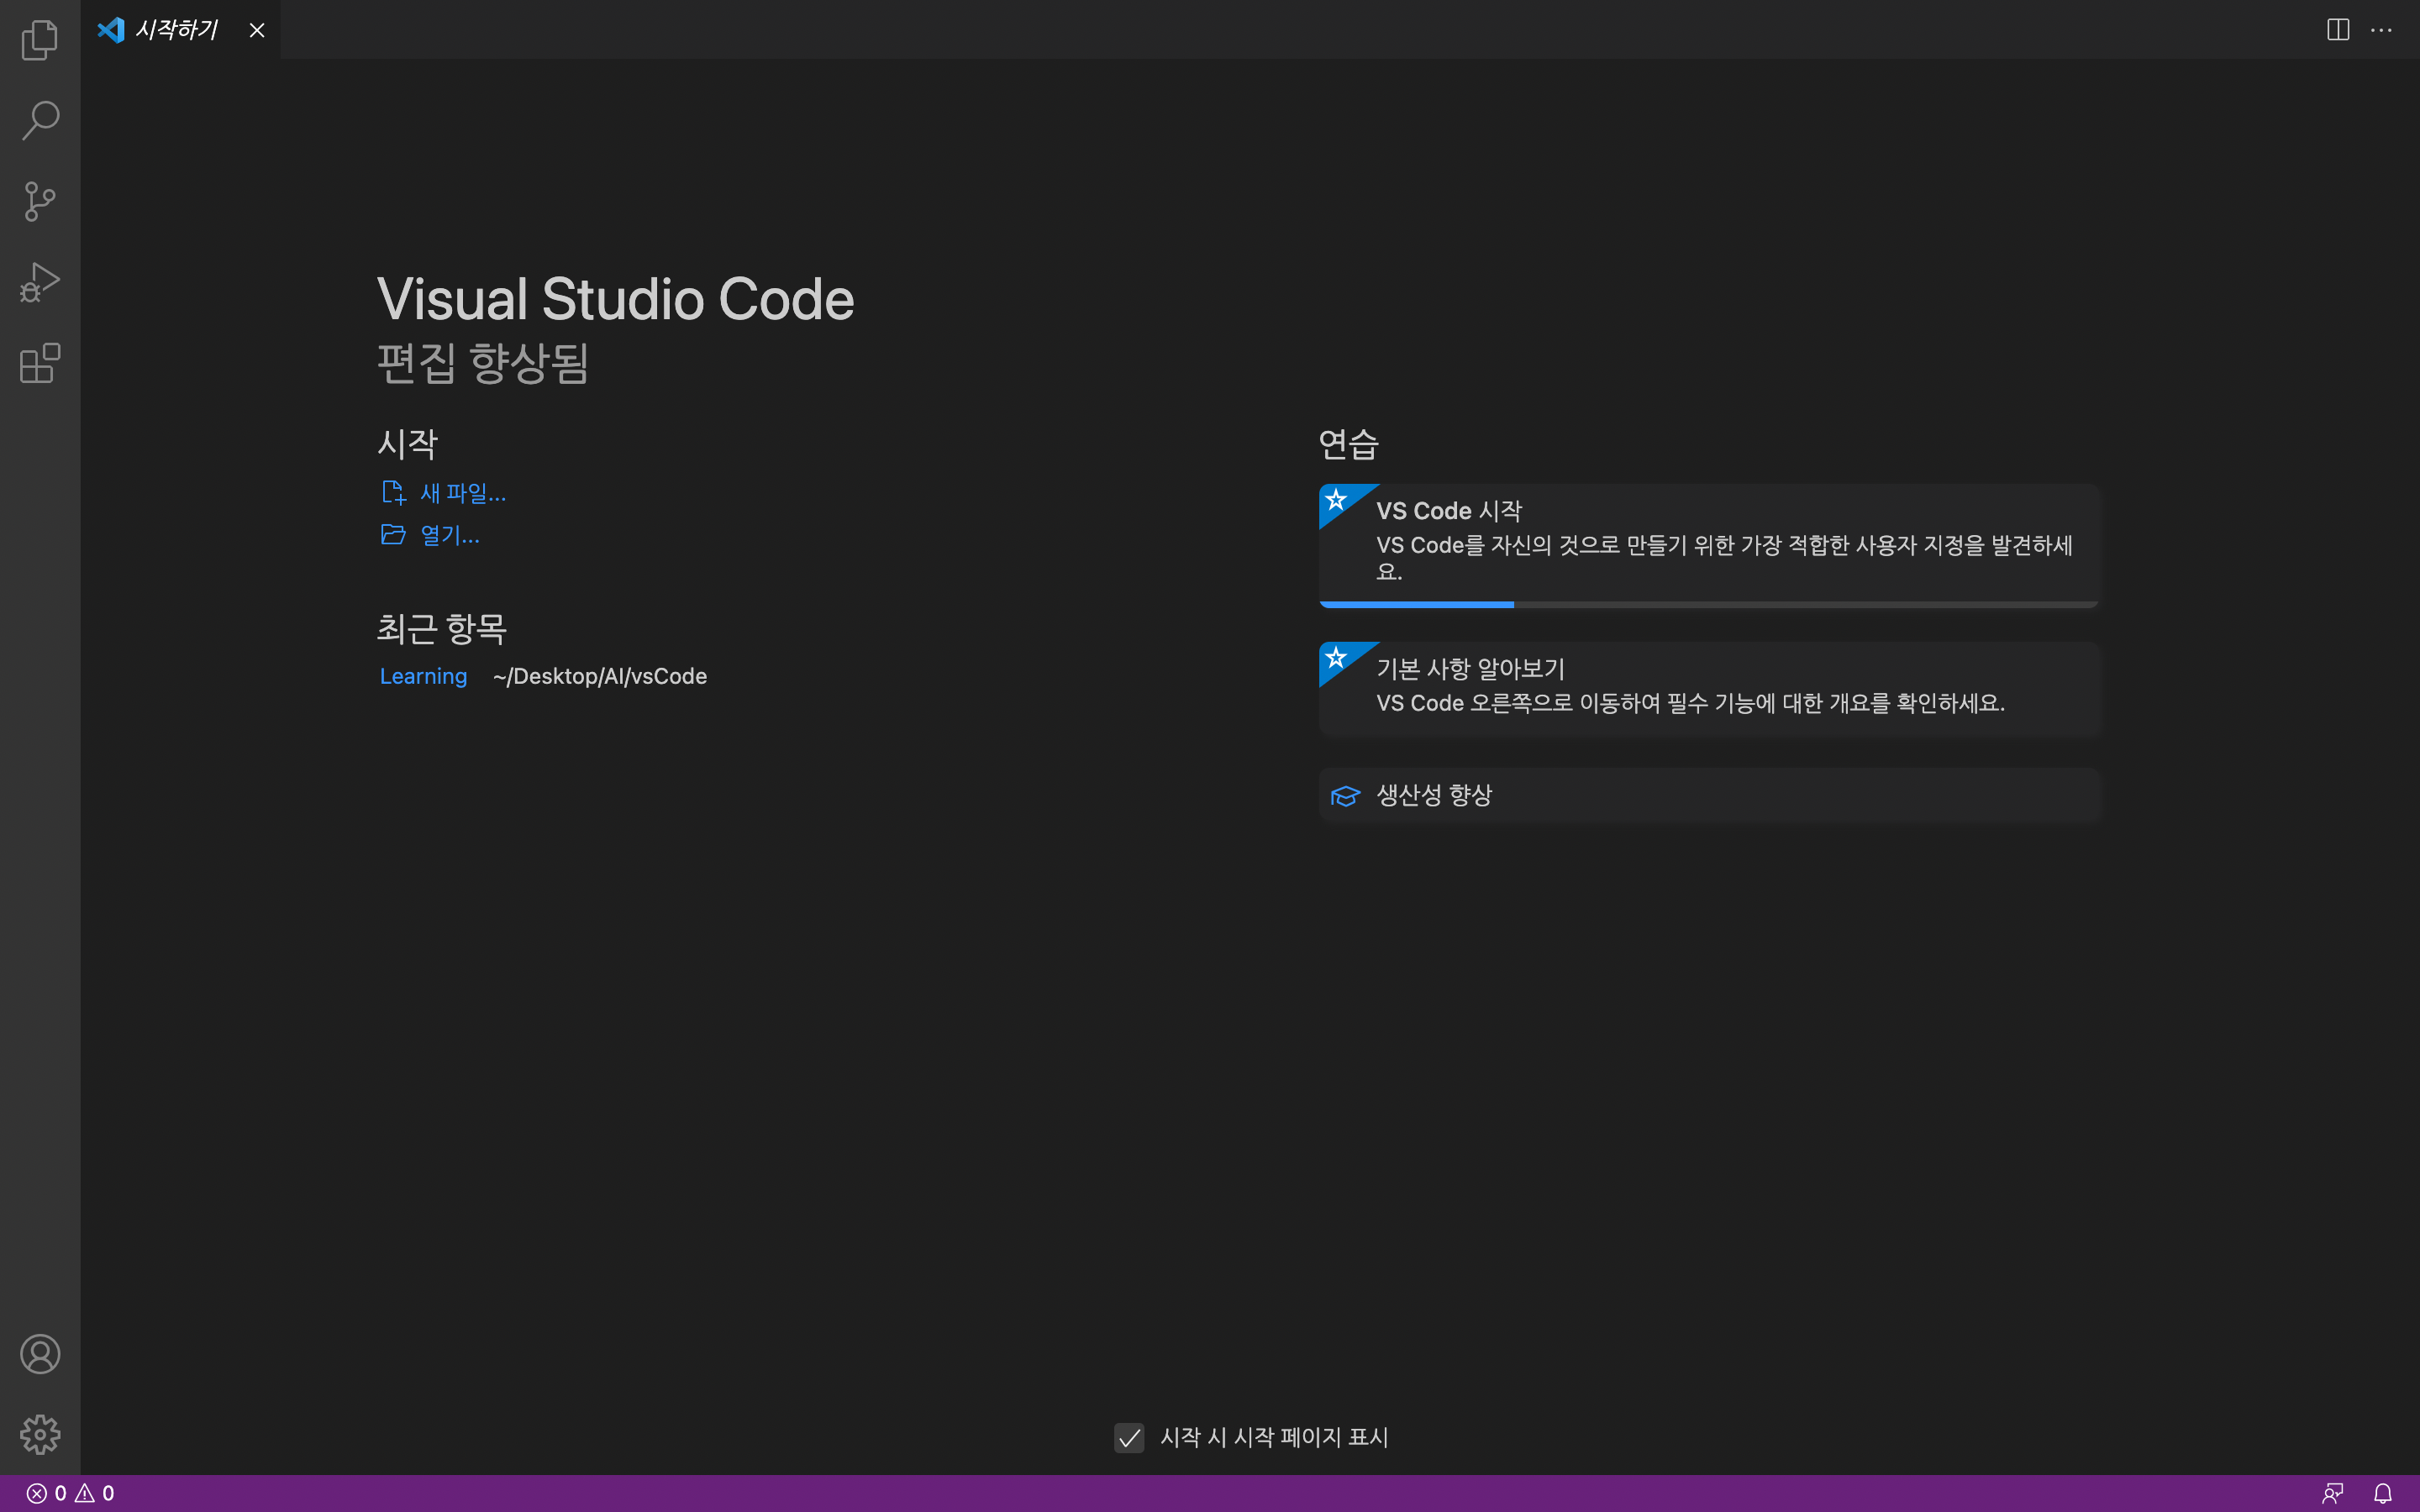This screenshot has height=1512, width=2420.
Task: Open the recent 'Learning' folder
Action: pyautogui.click(x=423, y=676)
